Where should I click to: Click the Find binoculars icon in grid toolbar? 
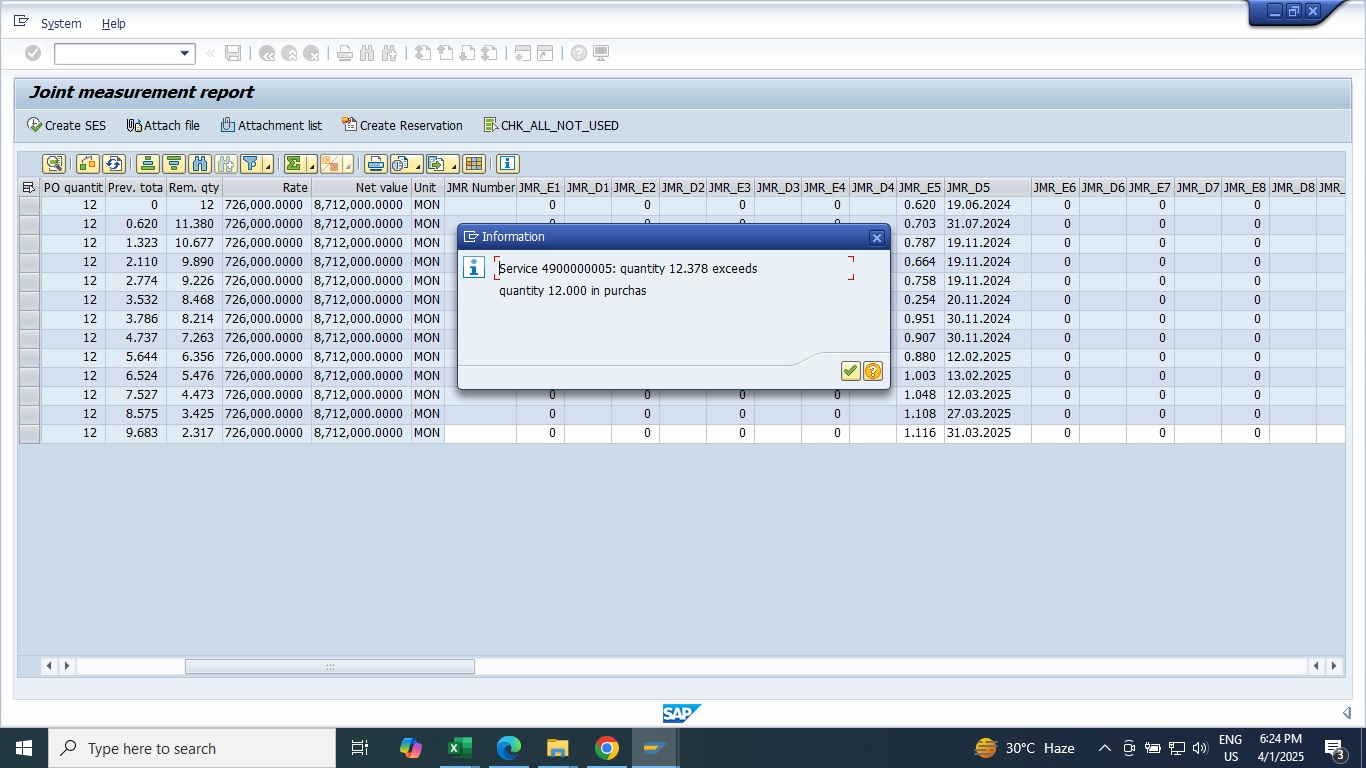point(200,164)
